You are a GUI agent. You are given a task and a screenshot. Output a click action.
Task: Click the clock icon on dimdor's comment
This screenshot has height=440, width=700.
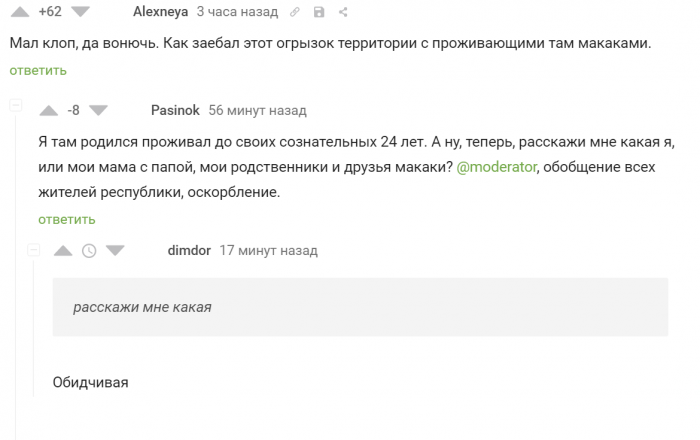tap(89, 251)
